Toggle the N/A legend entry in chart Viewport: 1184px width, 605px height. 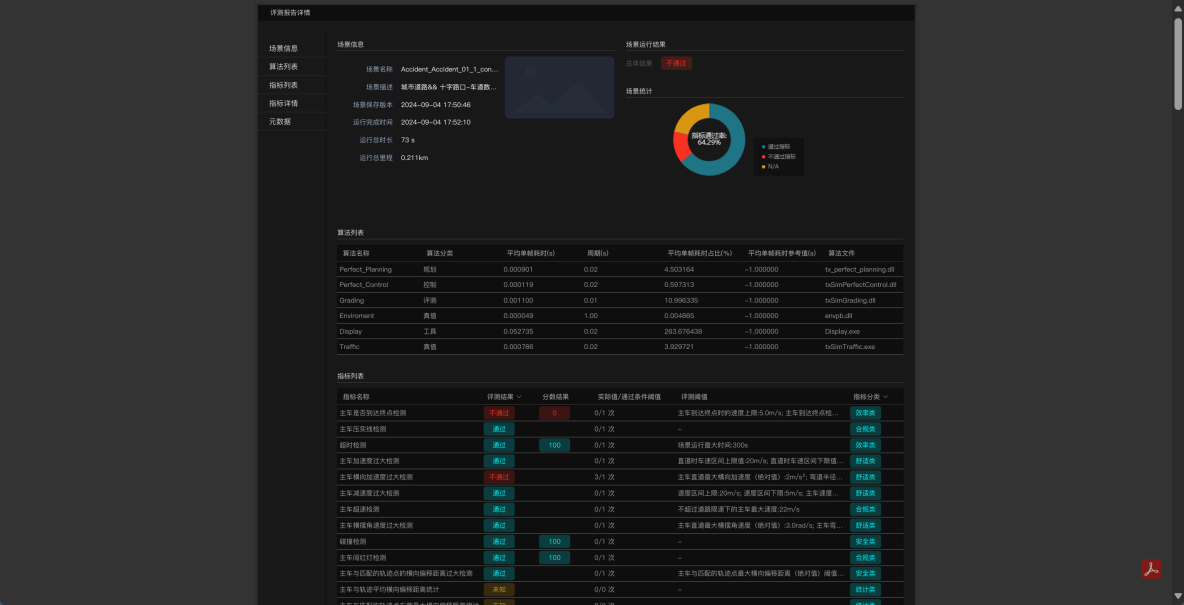pos(772,166)
